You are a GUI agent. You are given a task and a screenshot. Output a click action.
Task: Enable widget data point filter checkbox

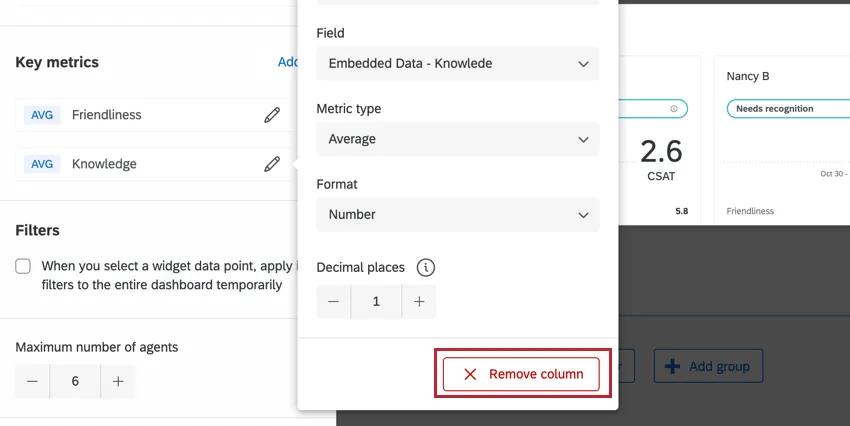23,267
